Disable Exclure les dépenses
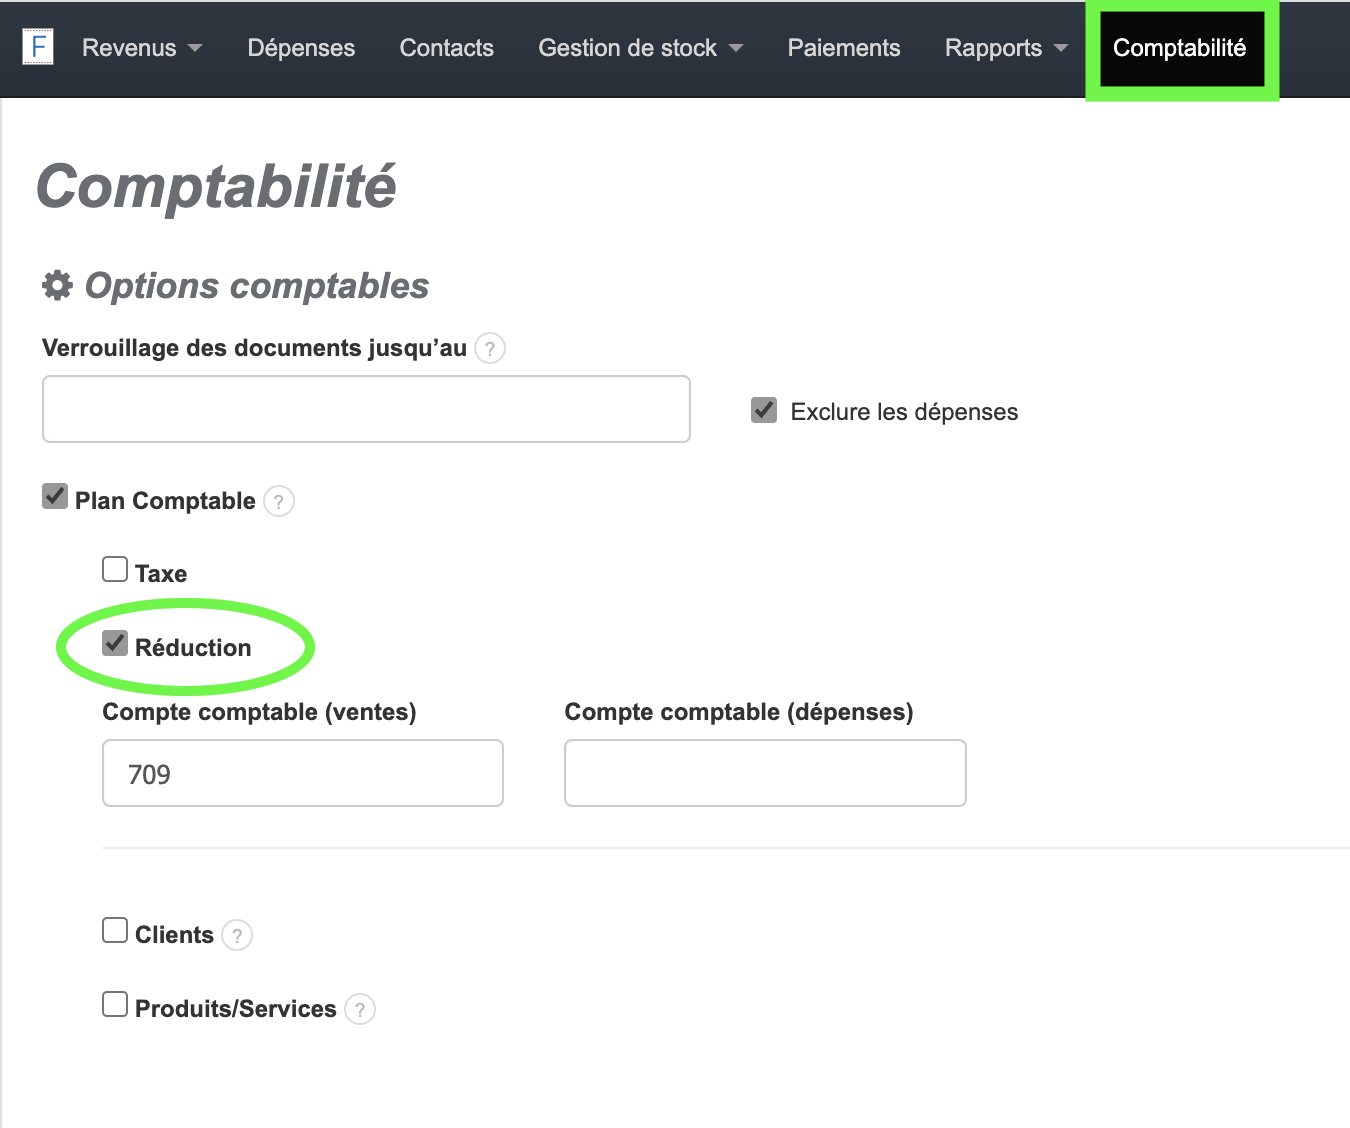Screen dimensions: 1350x1128 (763, 410)
